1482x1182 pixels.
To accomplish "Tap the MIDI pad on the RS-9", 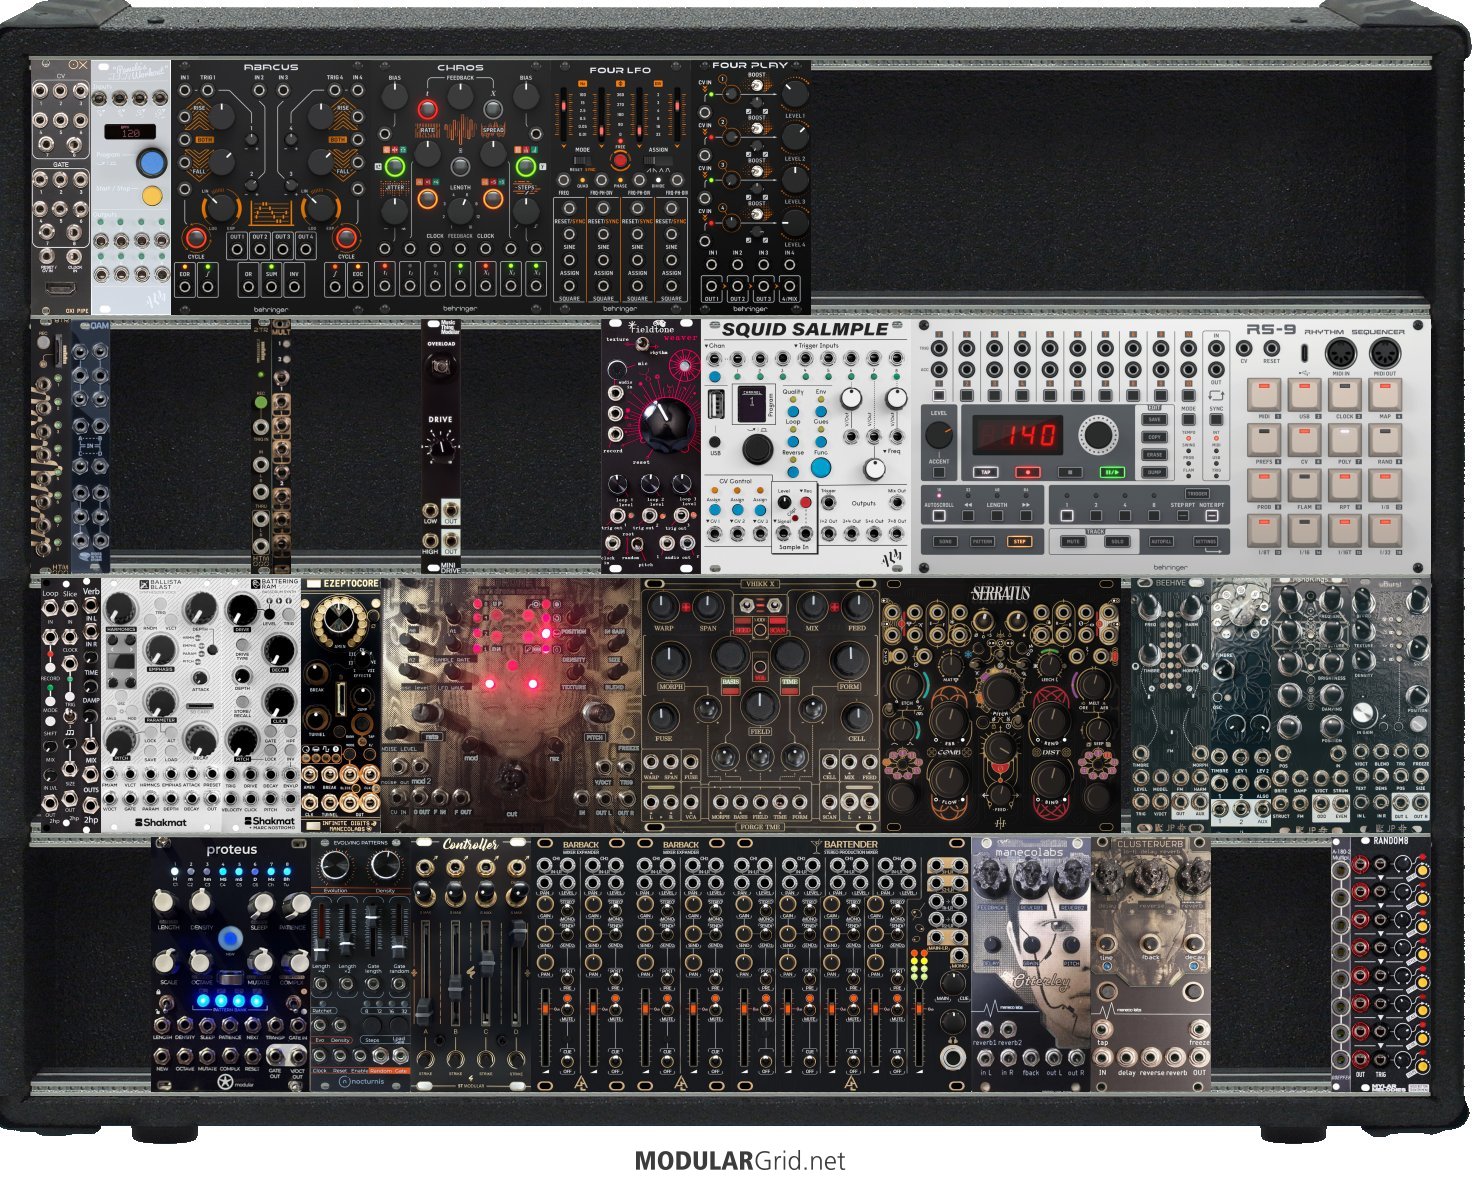I will (1265, 396).
